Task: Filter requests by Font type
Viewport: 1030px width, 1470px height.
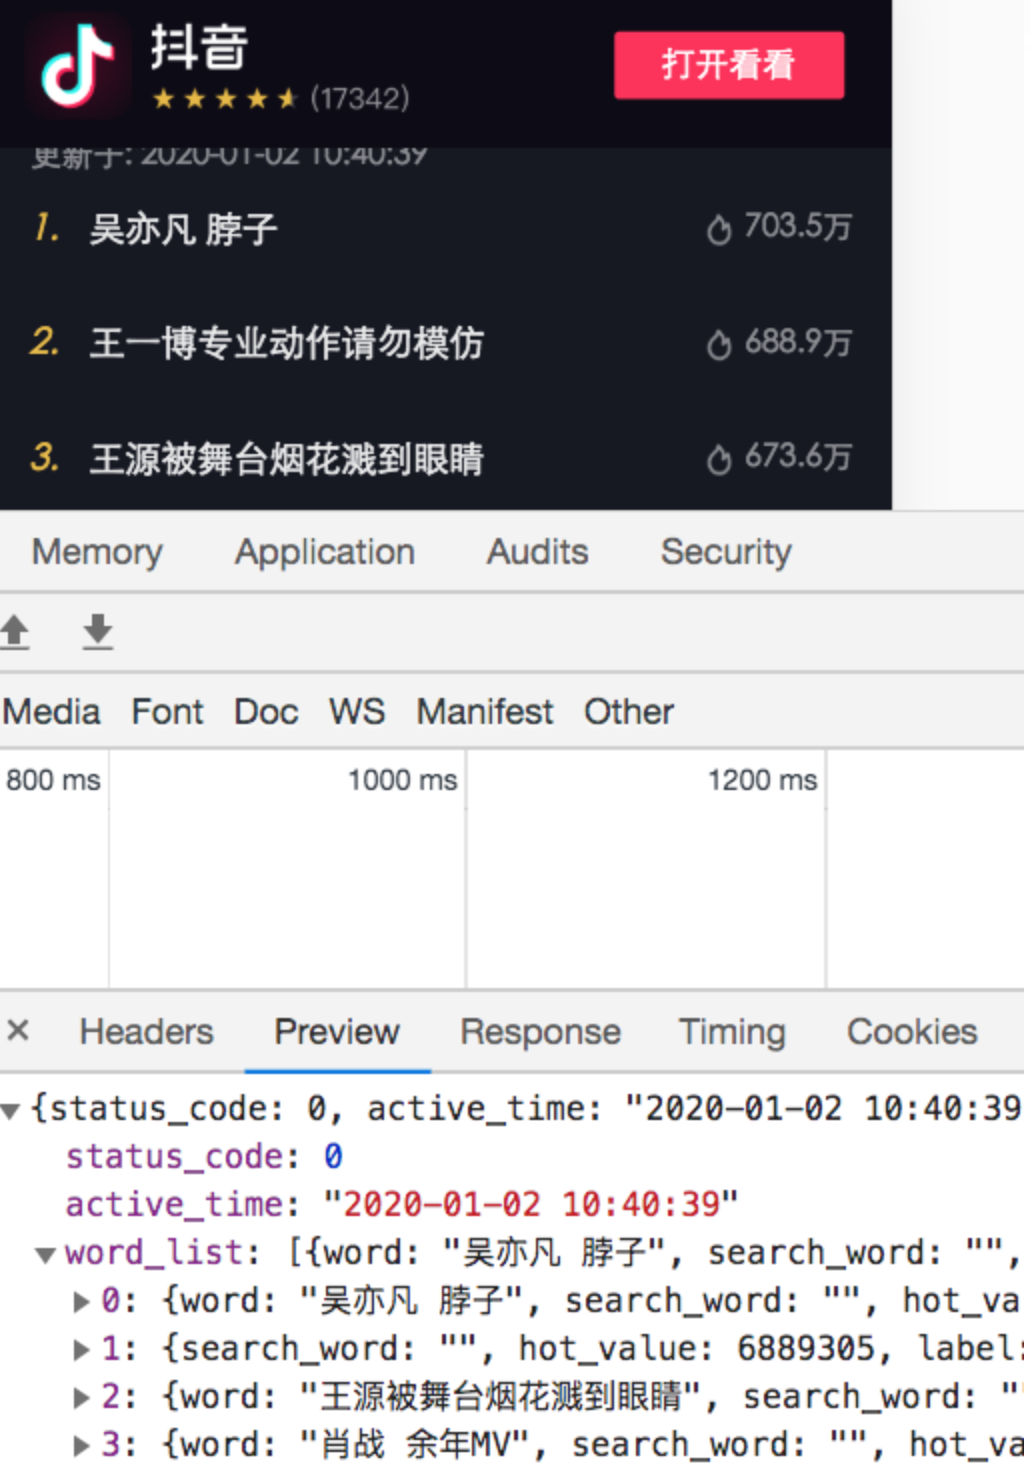Action: tap(167, 712)
